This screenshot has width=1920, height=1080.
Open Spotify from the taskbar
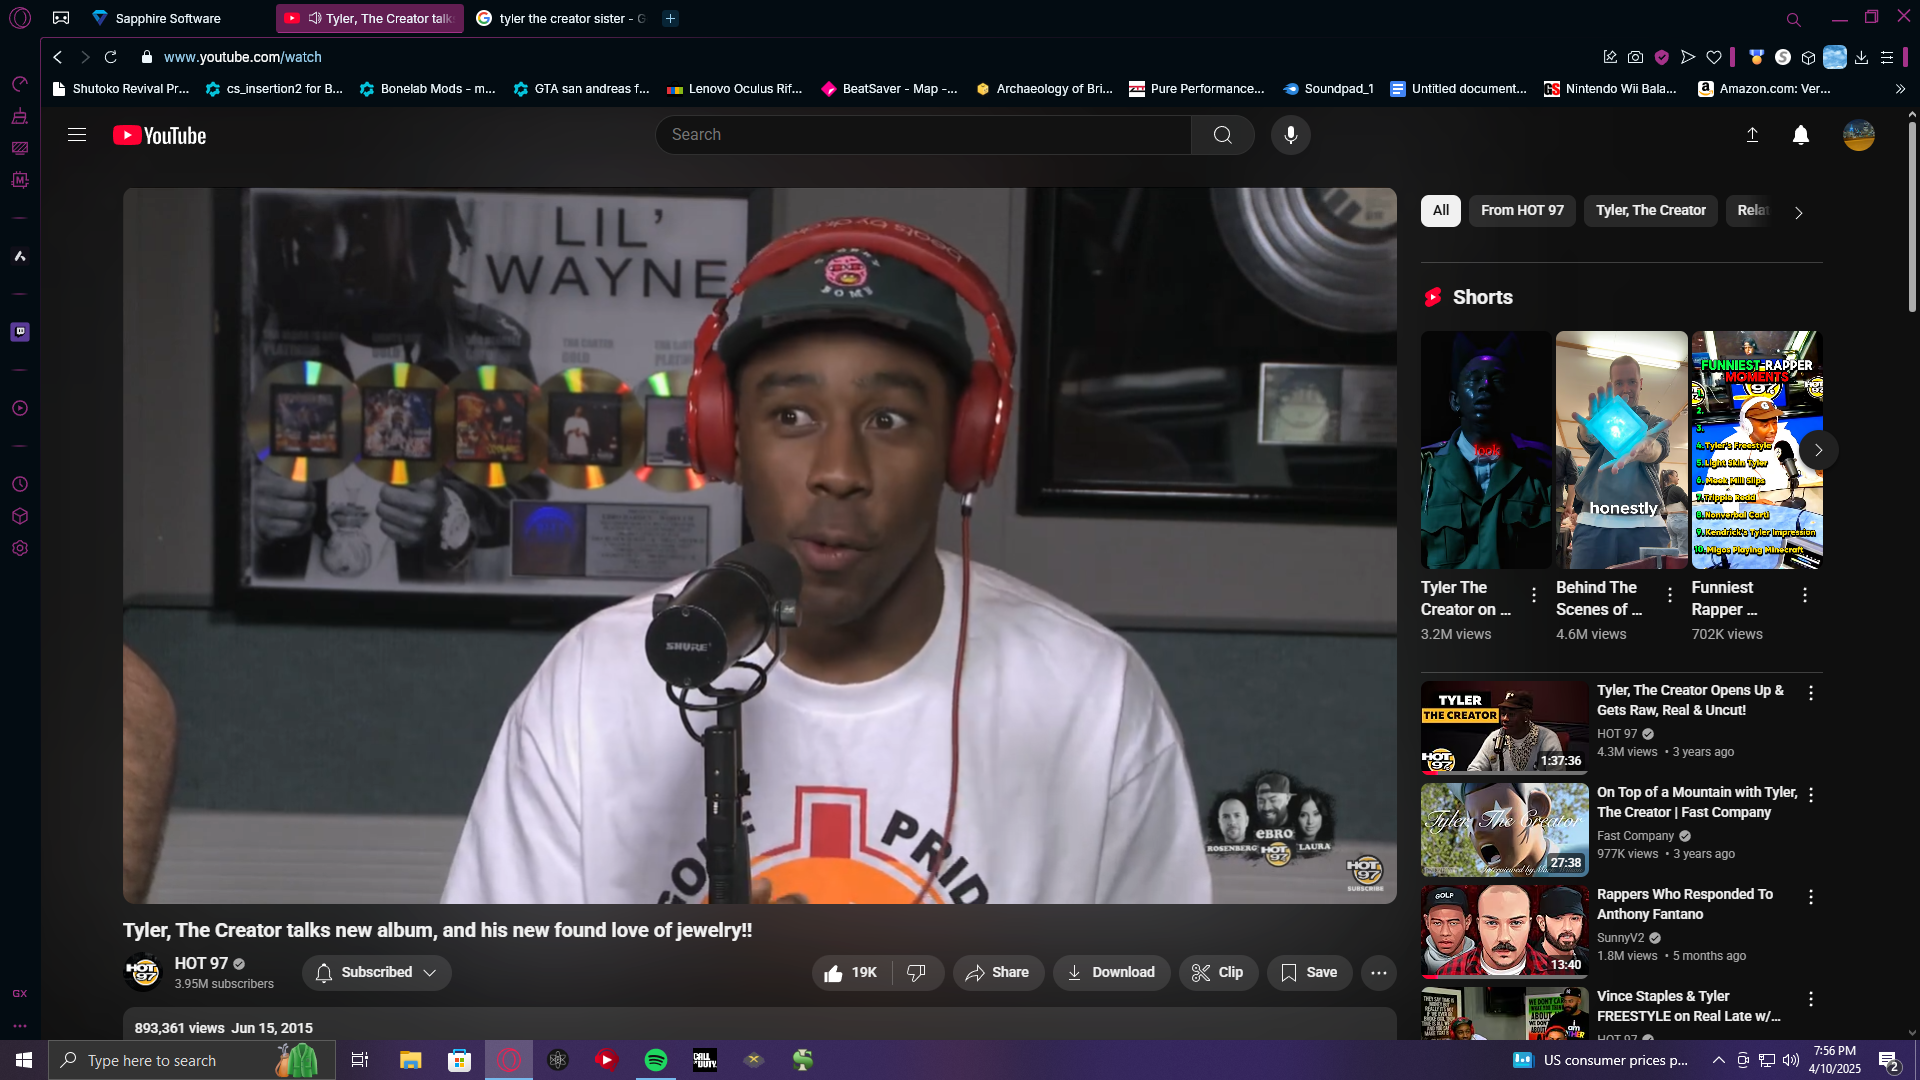point(656,1060)
